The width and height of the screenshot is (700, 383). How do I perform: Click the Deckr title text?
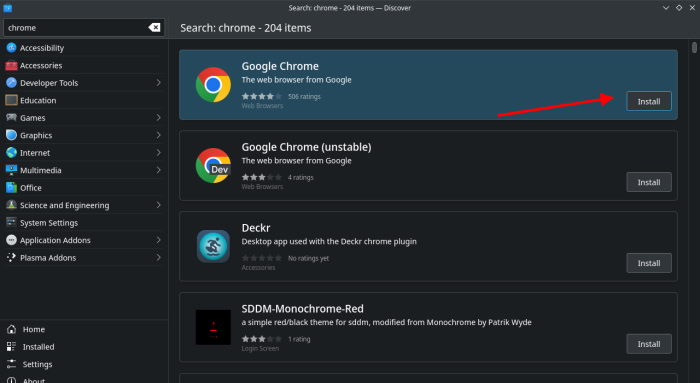tap(256, 228)
